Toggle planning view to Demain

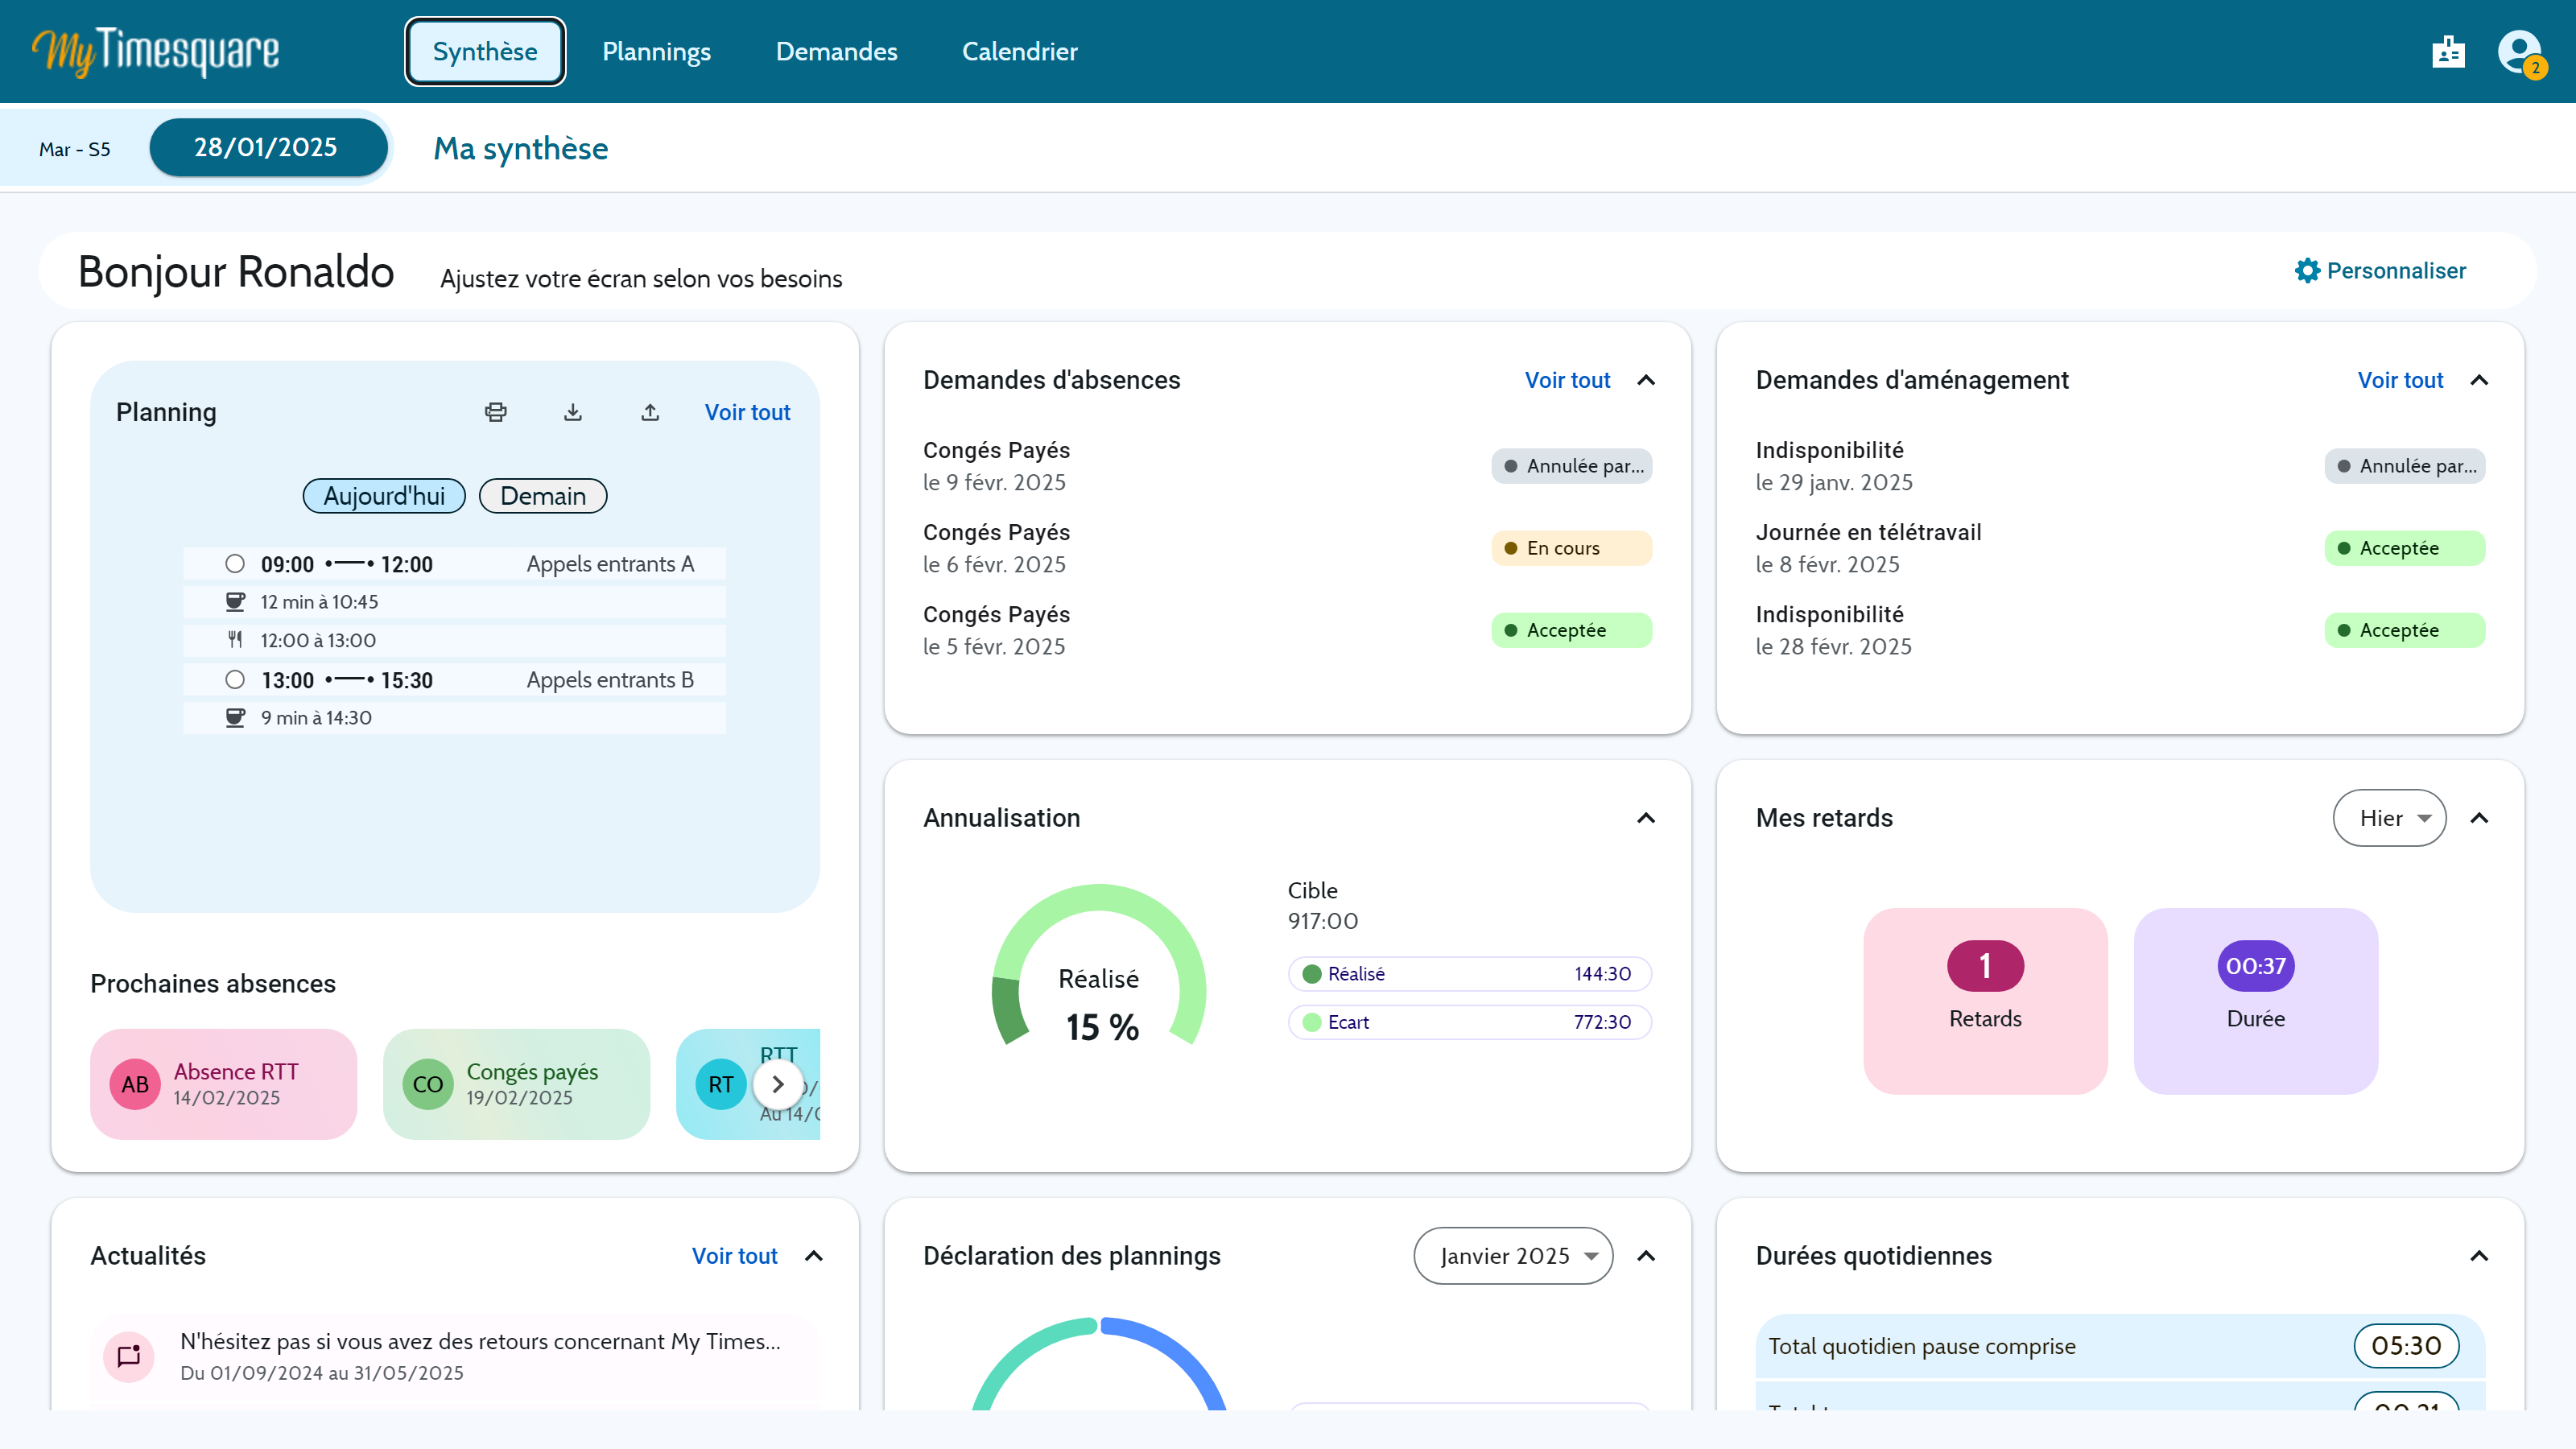coord(542,496)
